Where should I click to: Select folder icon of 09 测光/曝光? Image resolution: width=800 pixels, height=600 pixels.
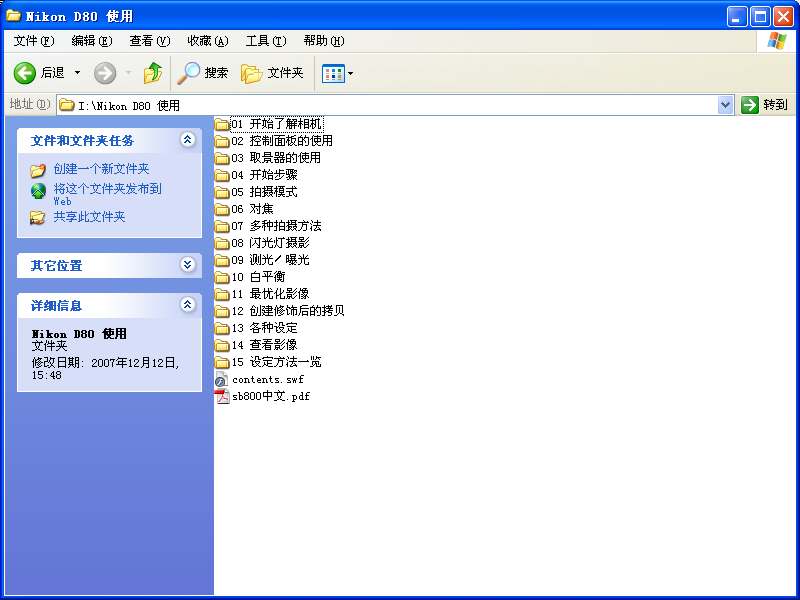(x=222, y=260)
